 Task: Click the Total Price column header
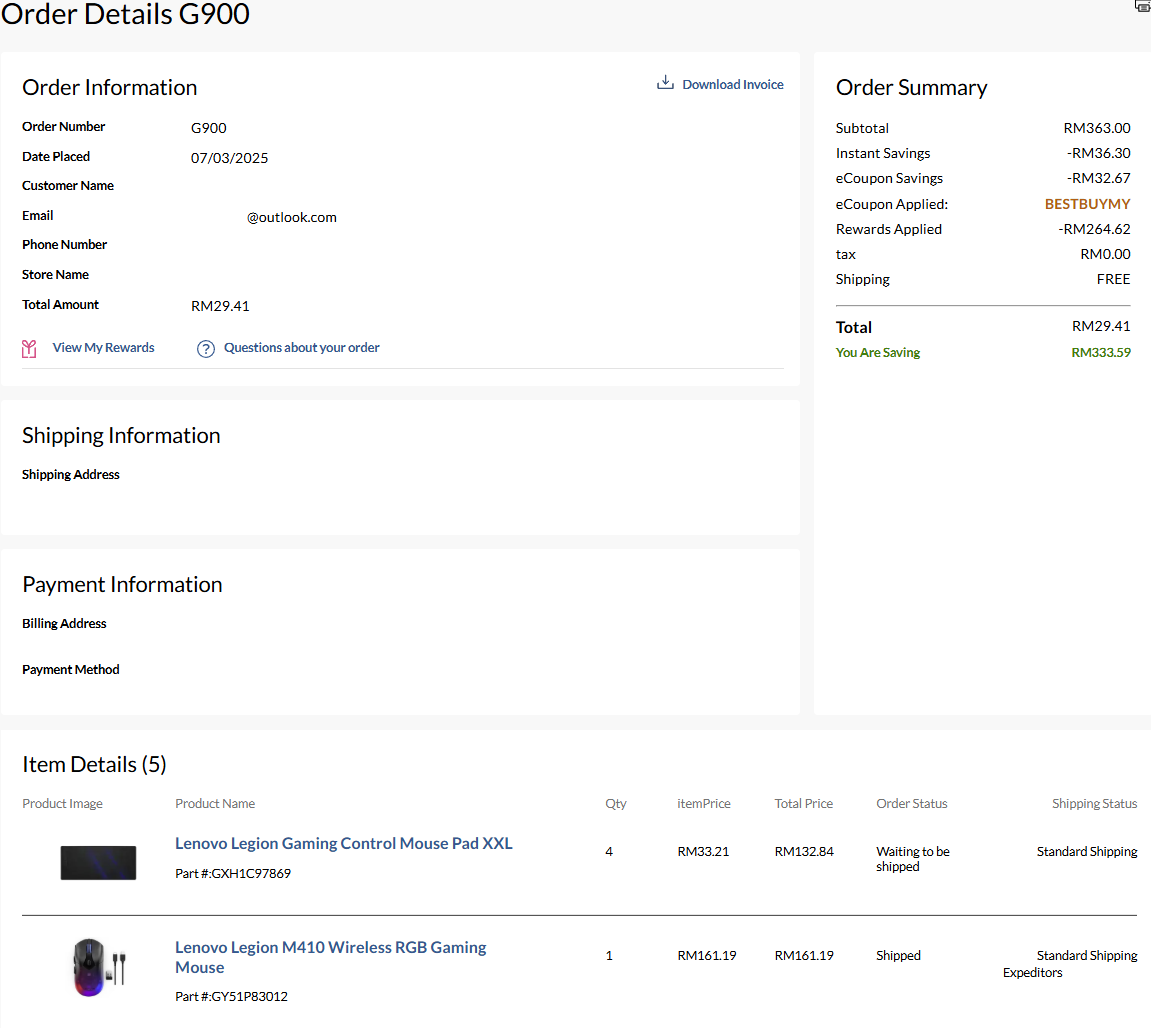pyautogui.click(x=803, y=804)
